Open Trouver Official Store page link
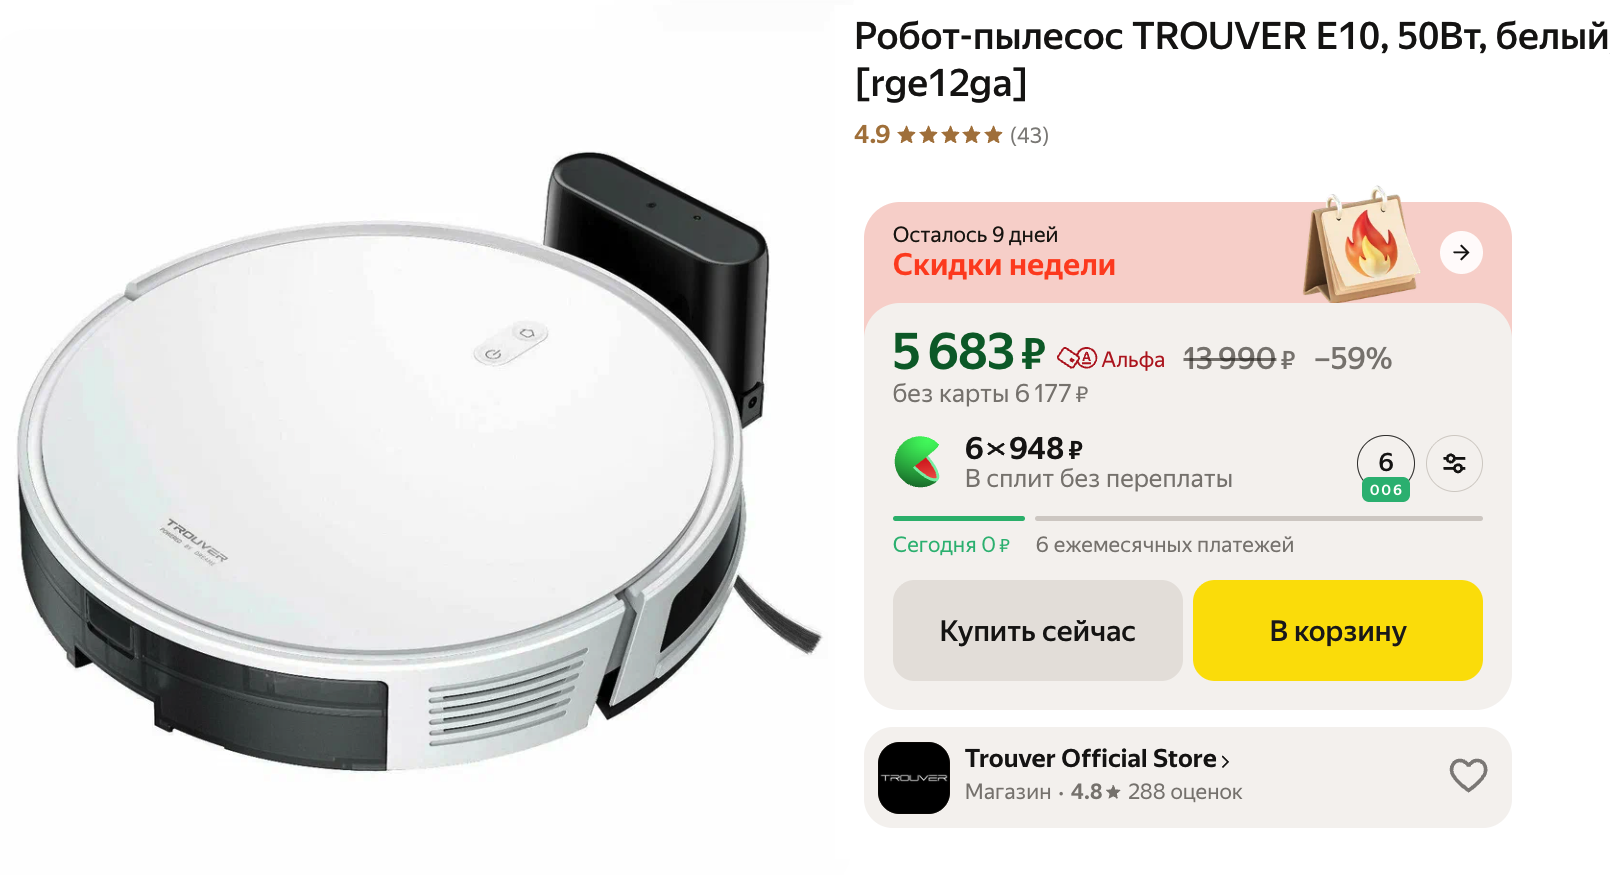This screenshot has width=1621, height=875. [1090, 759]
